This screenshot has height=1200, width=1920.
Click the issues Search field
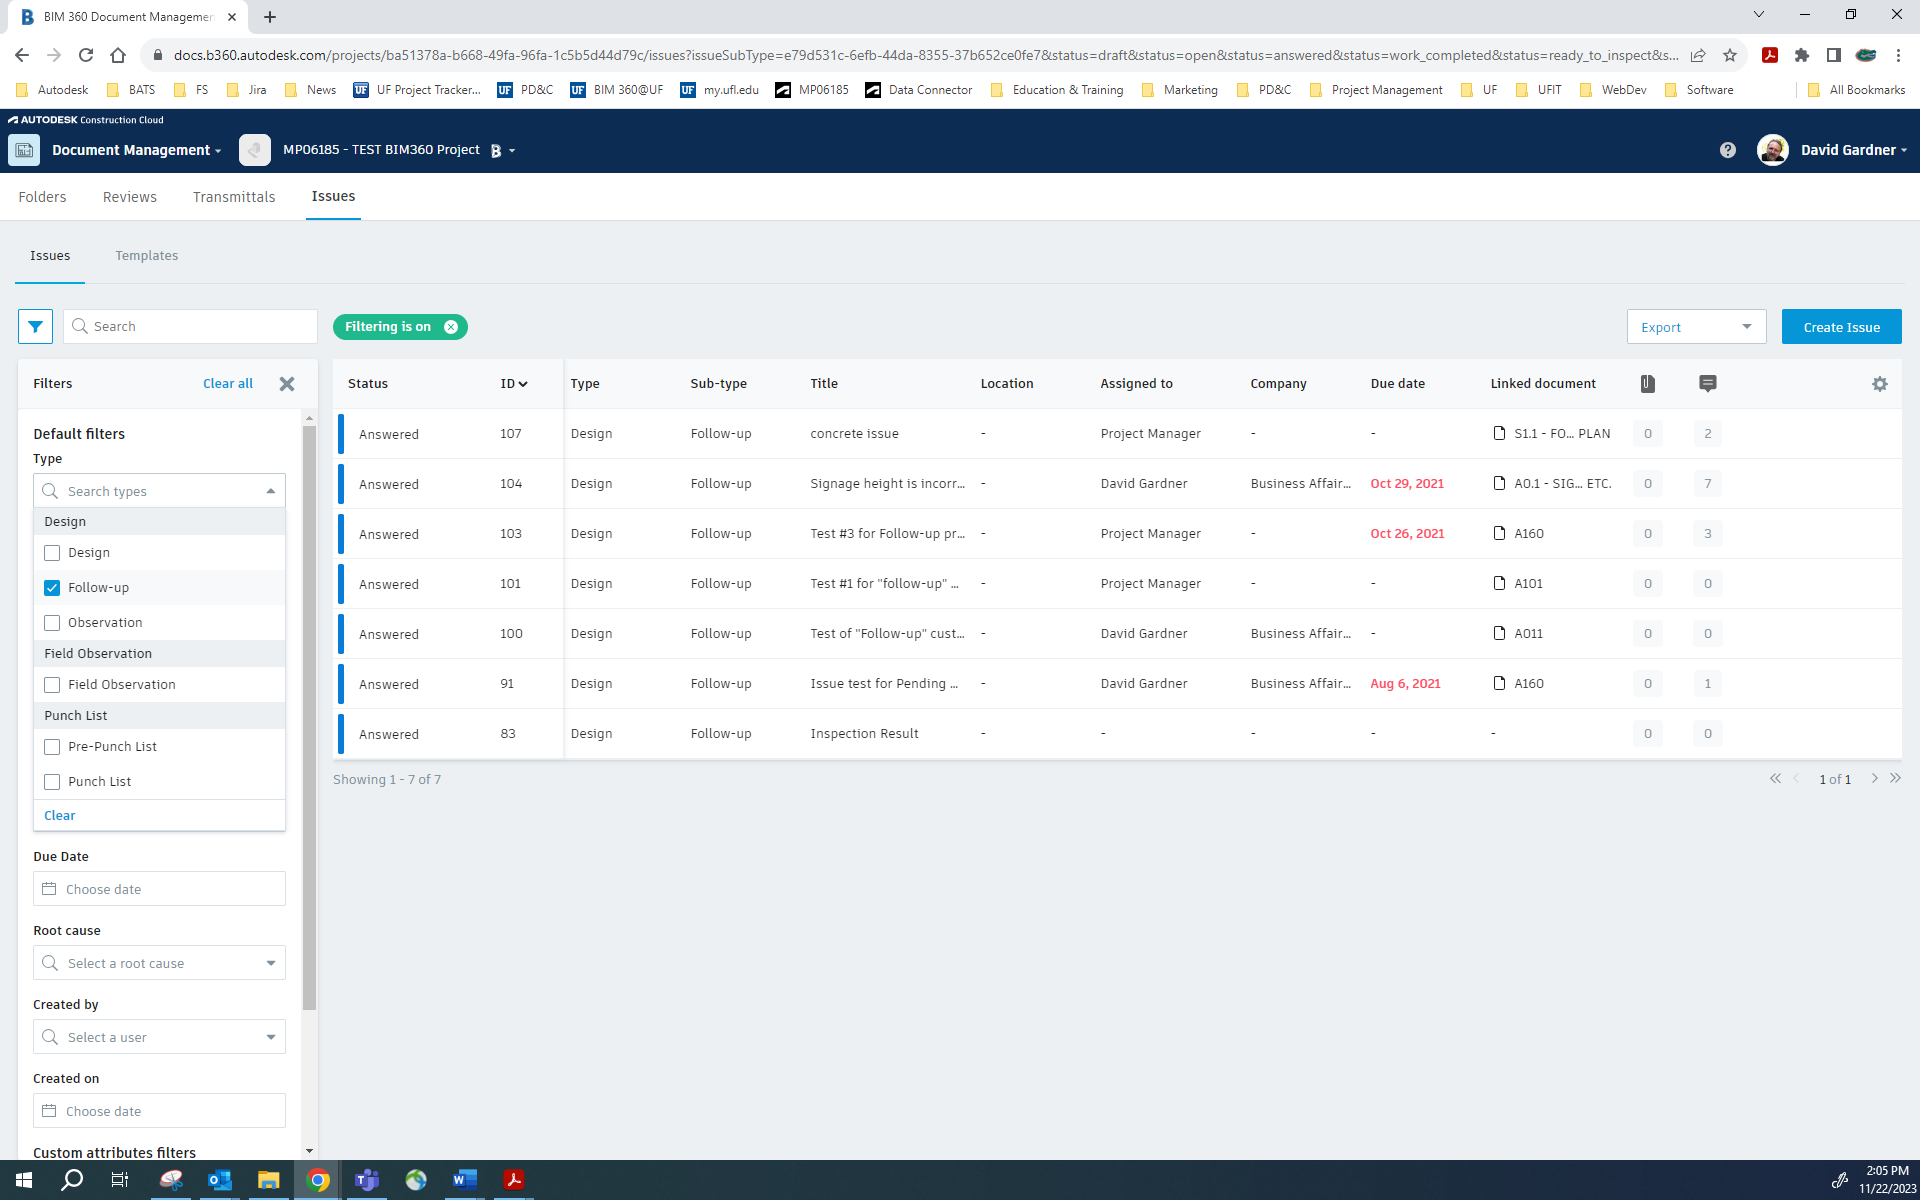pyautogui.click(x=190, y=327)
